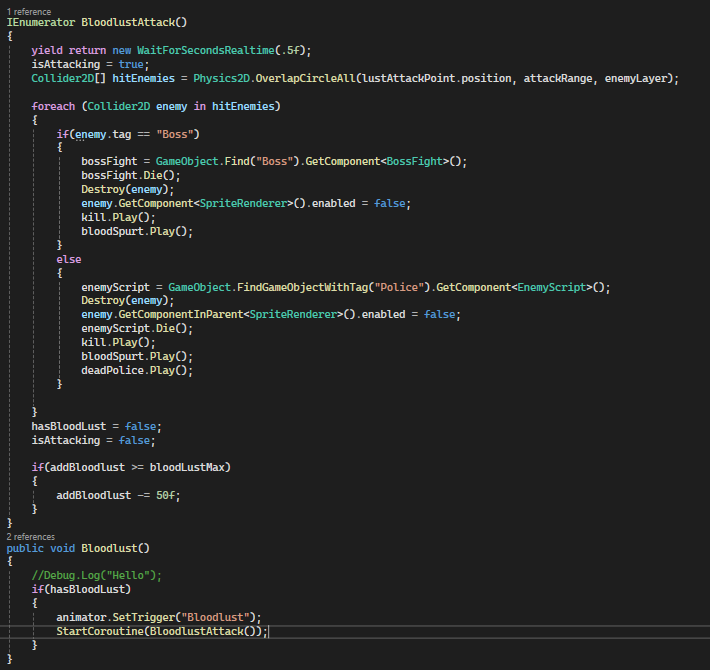Click the commented Debug.Log line
The width and height of the screenshot is (710, 670).
pyautogui.click(x=96, y=575)
